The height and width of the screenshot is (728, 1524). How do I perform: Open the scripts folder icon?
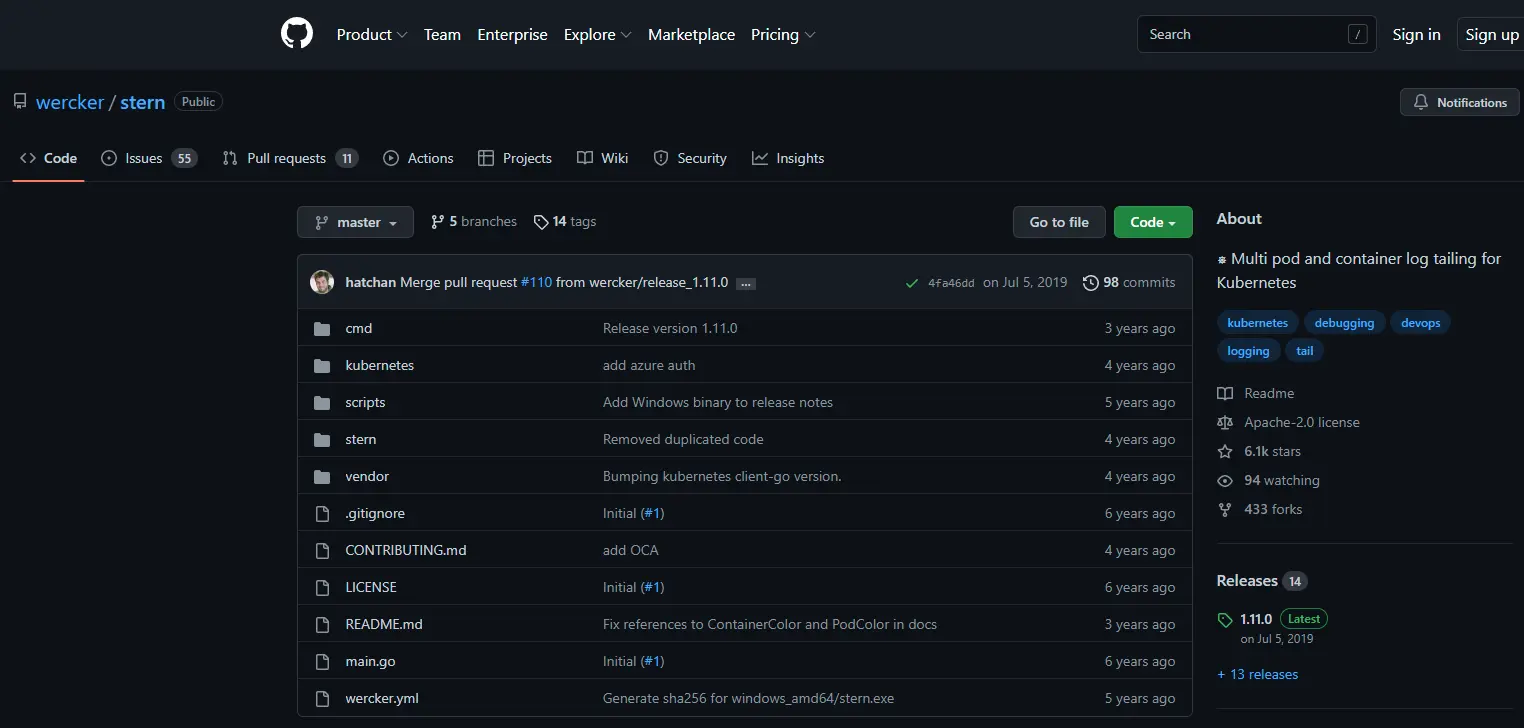tap(322, 402)
